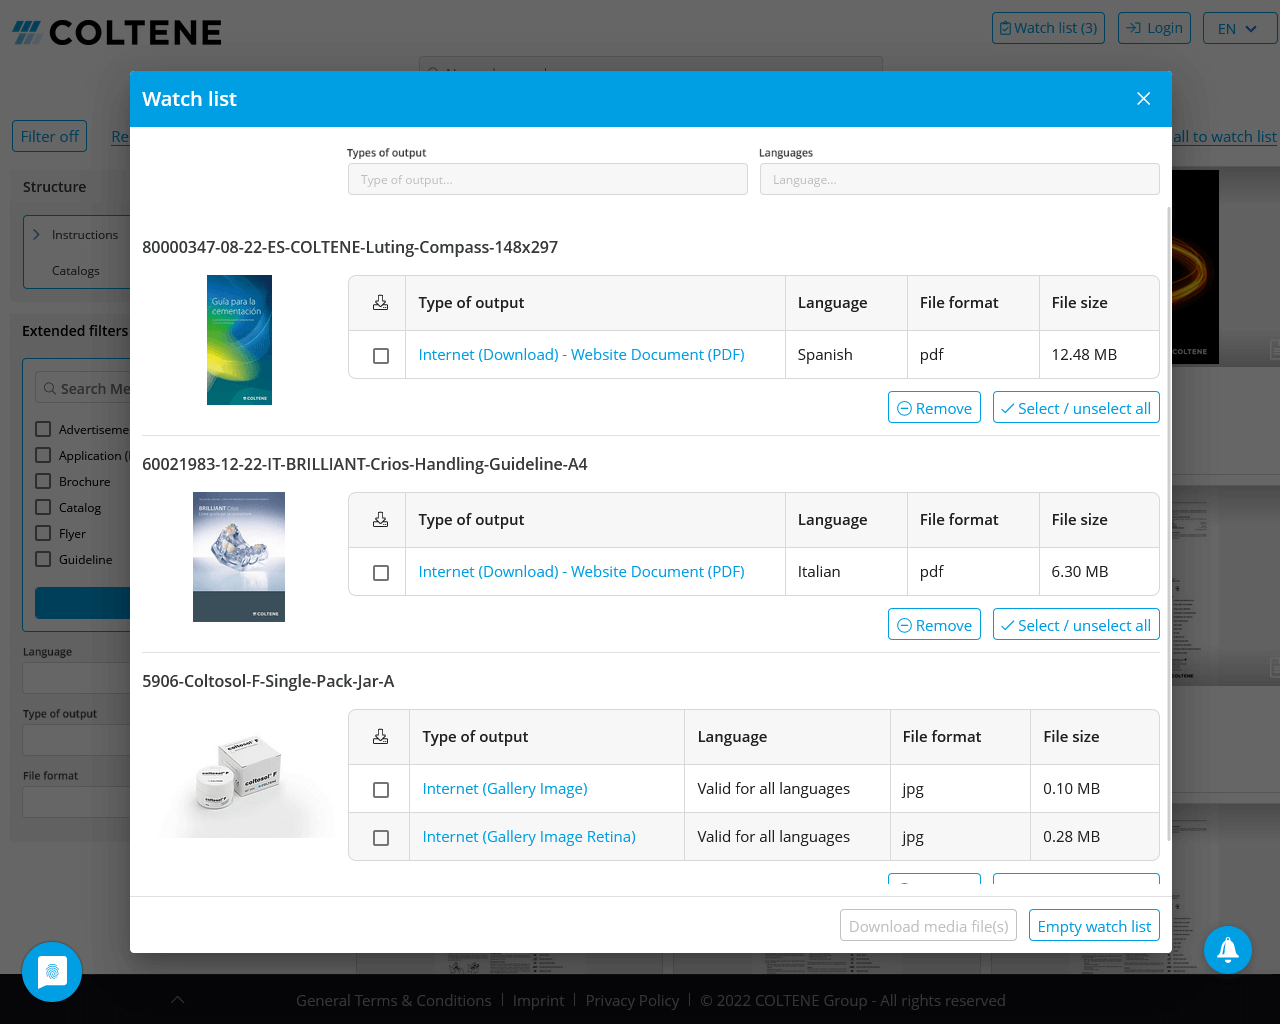1280x1024 pixels.
Task: Click the Luting-Compass brochure thumbnail
Action: (239, 340)
